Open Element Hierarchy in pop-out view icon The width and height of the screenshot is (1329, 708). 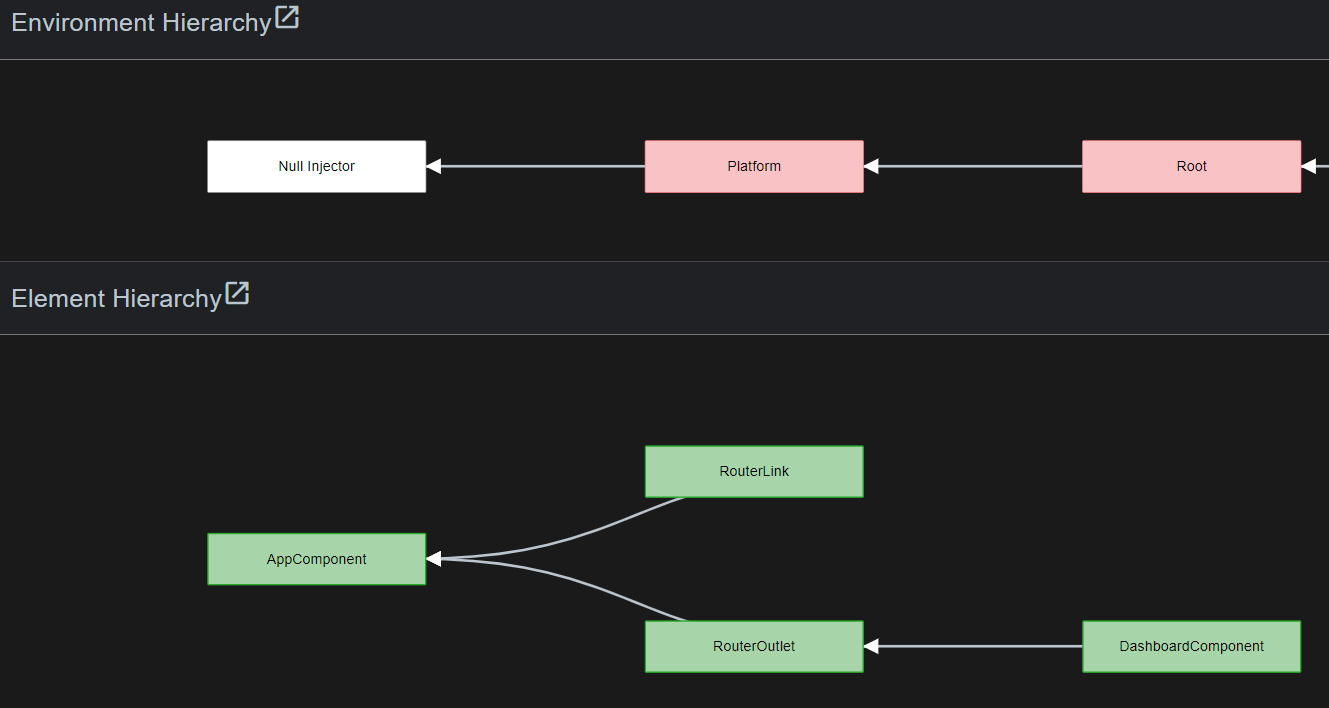point(237,293)
